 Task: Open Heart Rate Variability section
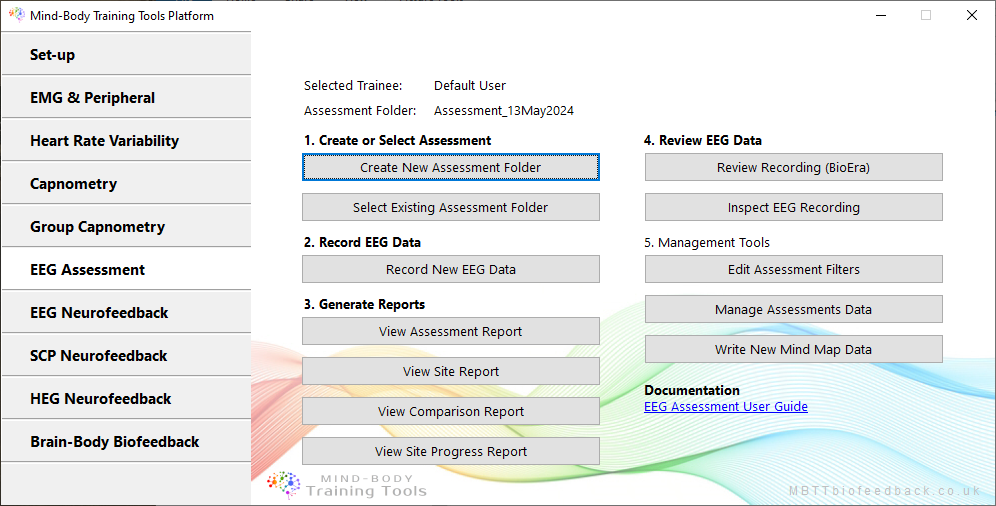[x=126, y=140]
